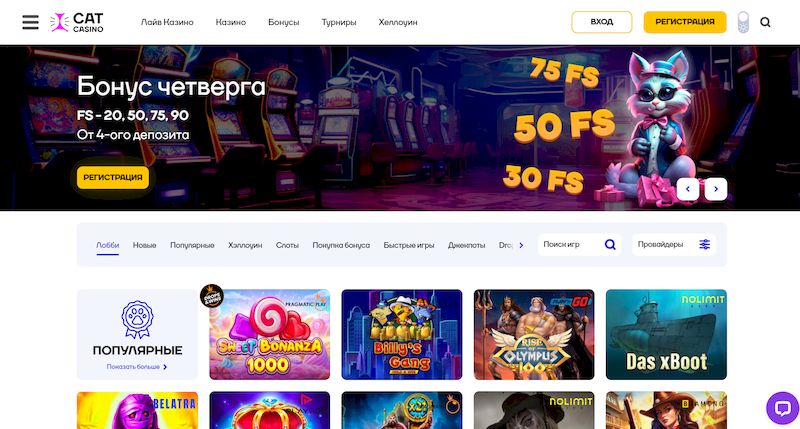Viewport: 800px width, 429px height.
Task: Switch to the Слоты tab
Action: (x=287, y=245)
